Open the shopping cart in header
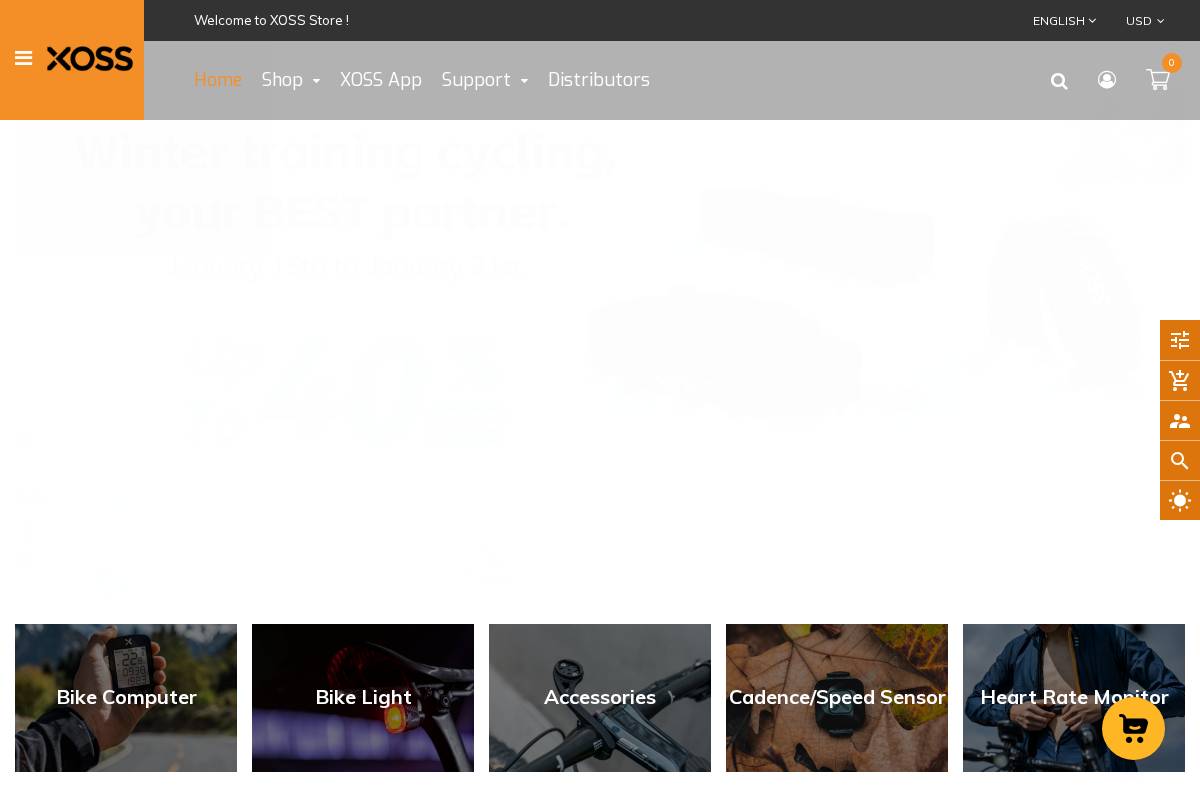 point(1158,80)
